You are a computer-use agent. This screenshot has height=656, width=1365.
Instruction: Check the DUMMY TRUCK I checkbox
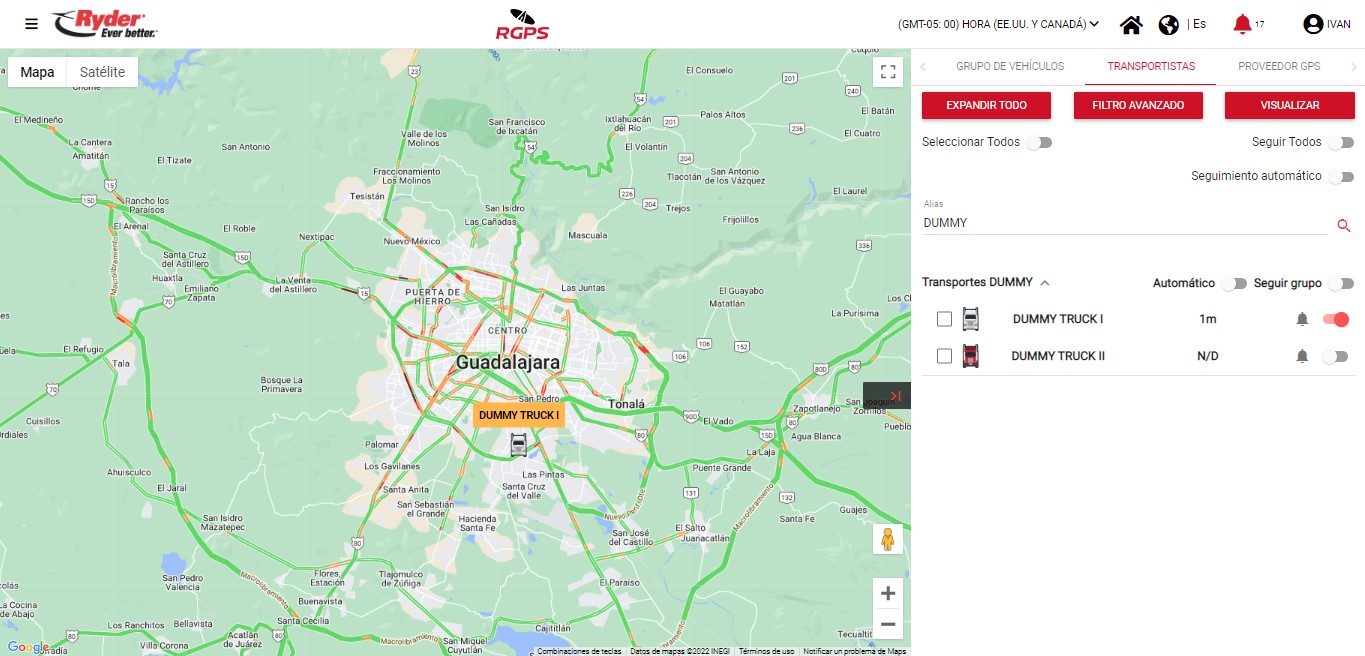click(x=944, y=319)
